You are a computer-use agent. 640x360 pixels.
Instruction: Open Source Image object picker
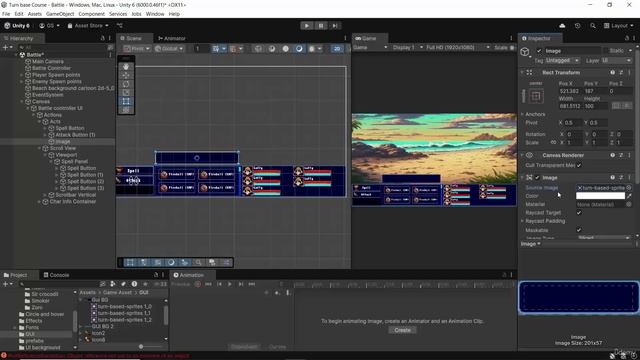pyautogui.click(x=629, y=188)
